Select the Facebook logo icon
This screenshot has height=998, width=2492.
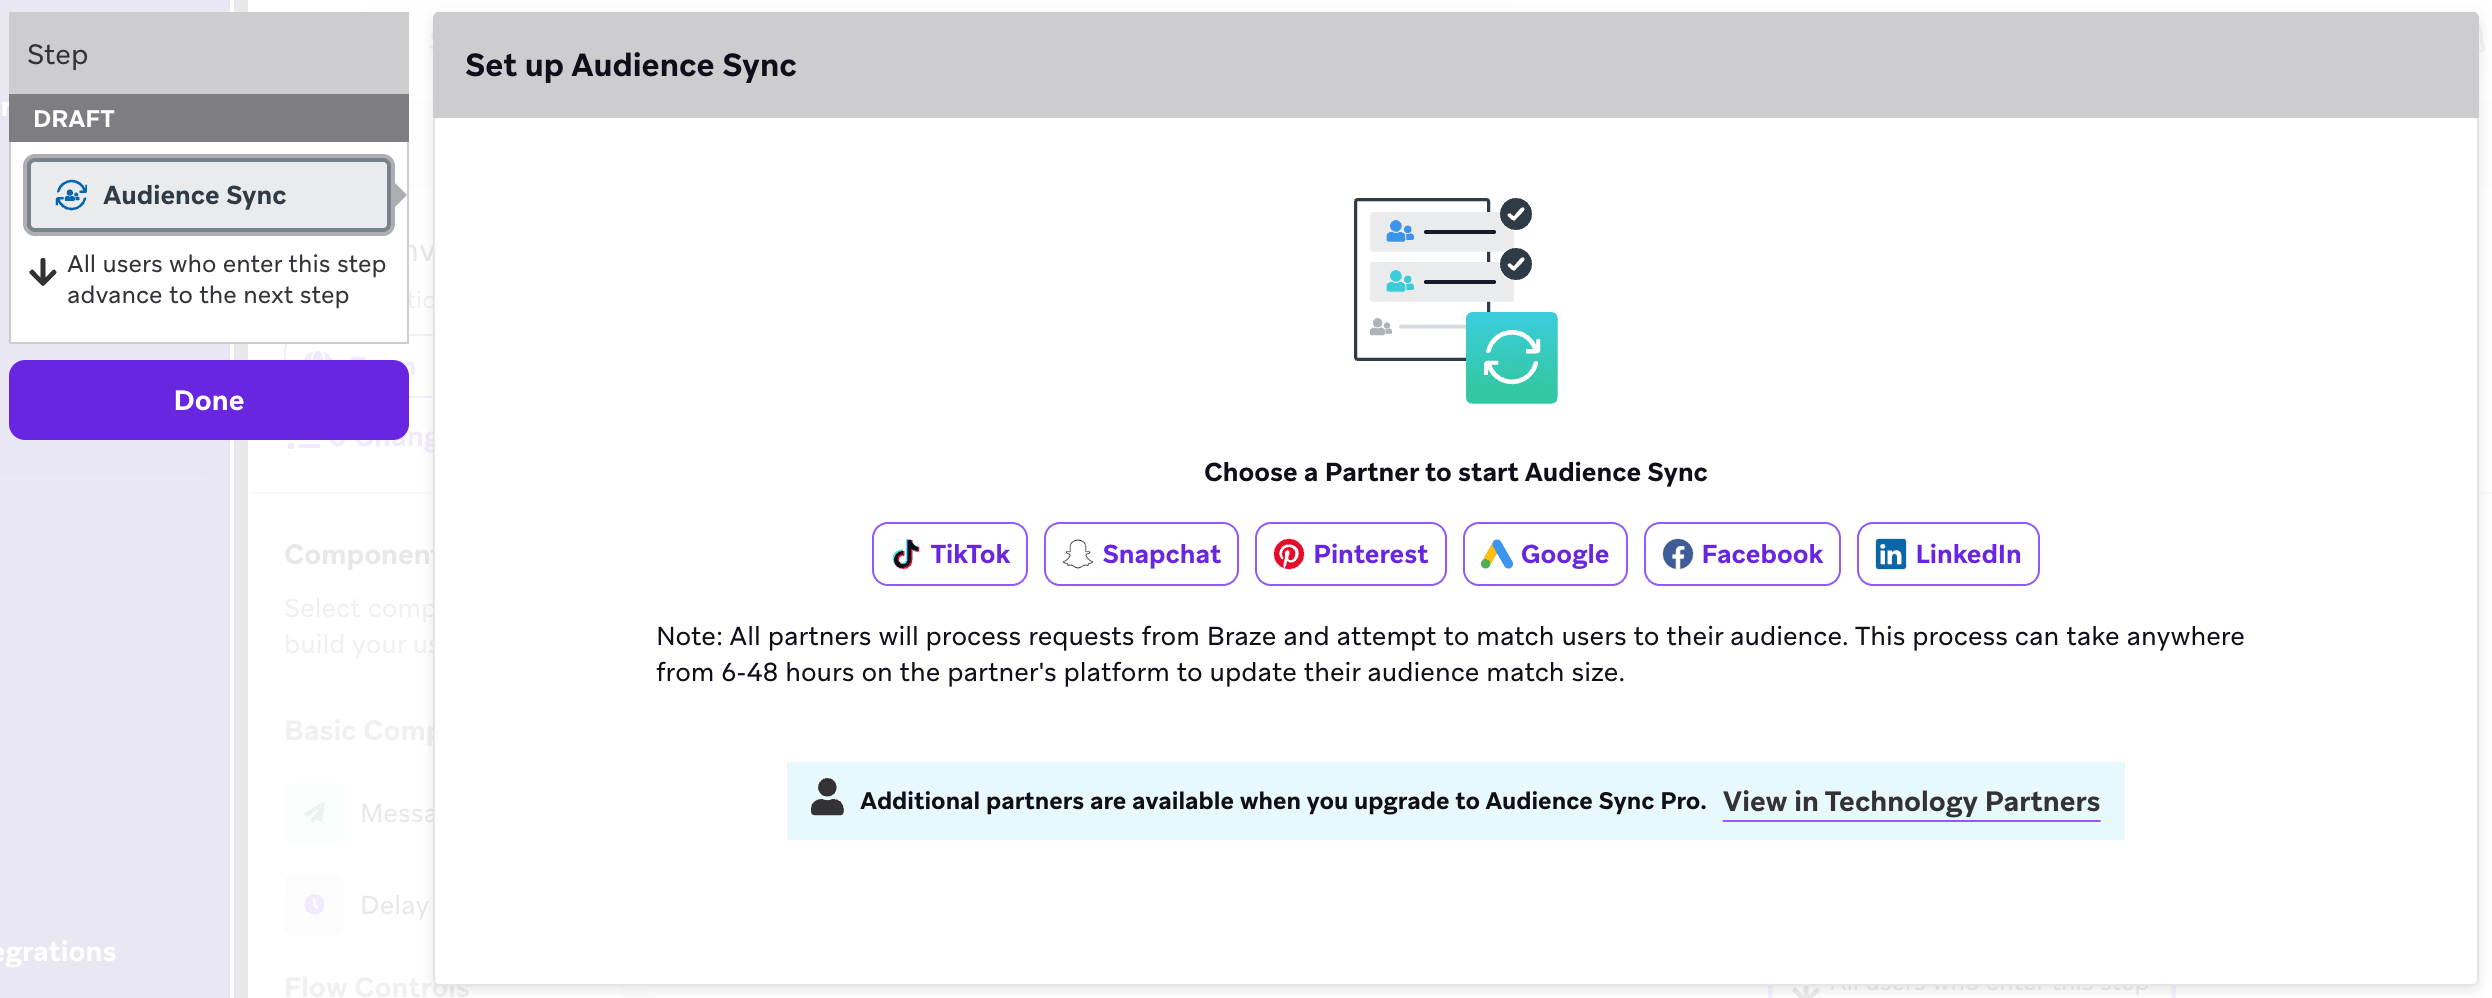tap(1677, 554)
